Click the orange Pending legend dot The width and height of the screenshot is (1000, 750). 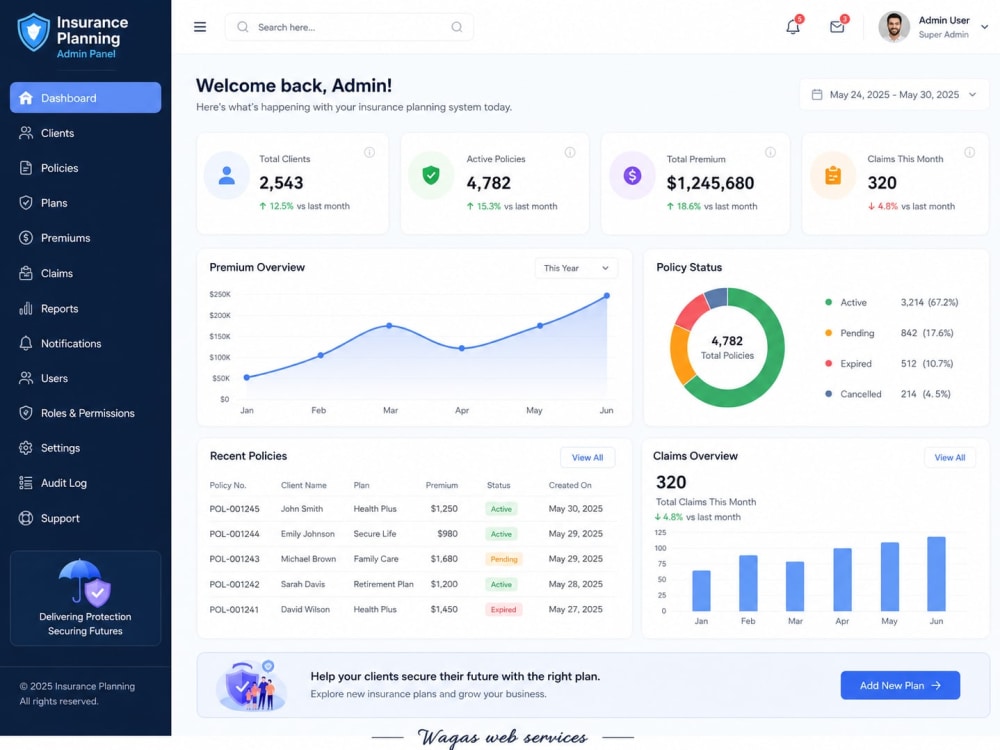pyautogui.click(x=828, y=333)
